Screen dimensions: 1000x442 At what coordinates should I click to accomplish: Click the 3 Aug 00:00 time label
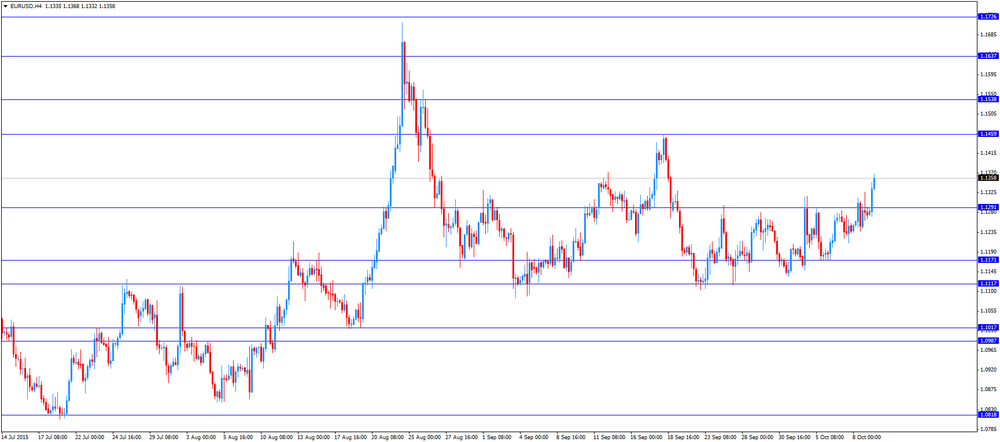click(202, 438)
